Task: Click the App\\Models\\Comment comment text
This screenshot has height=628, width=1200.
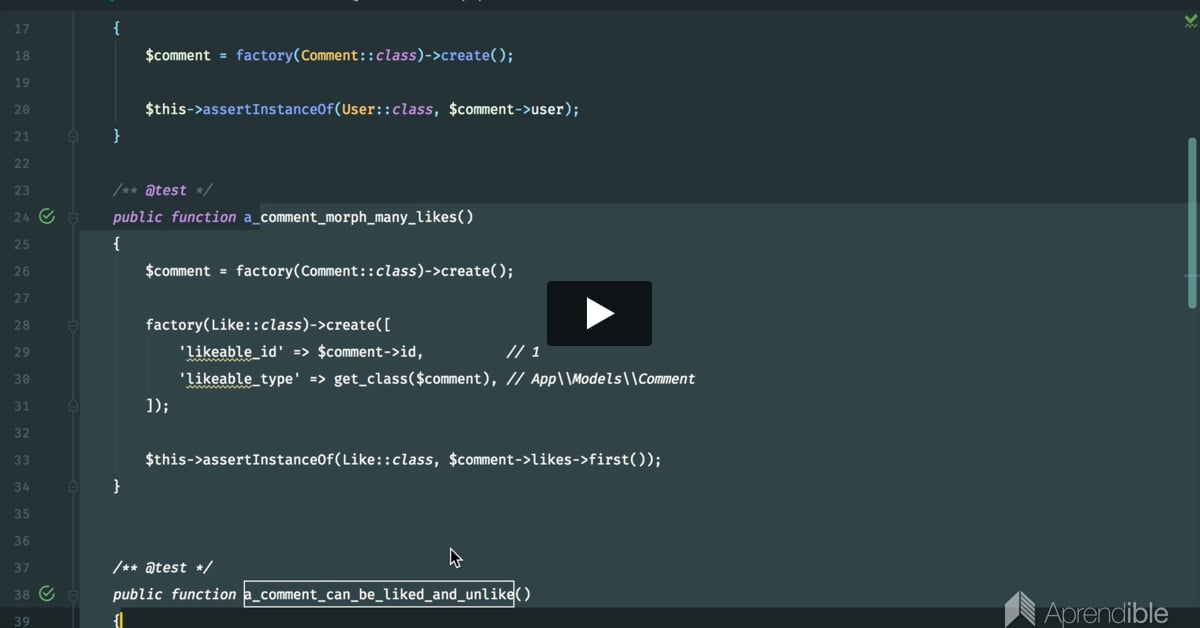Action: click(613, 379)
